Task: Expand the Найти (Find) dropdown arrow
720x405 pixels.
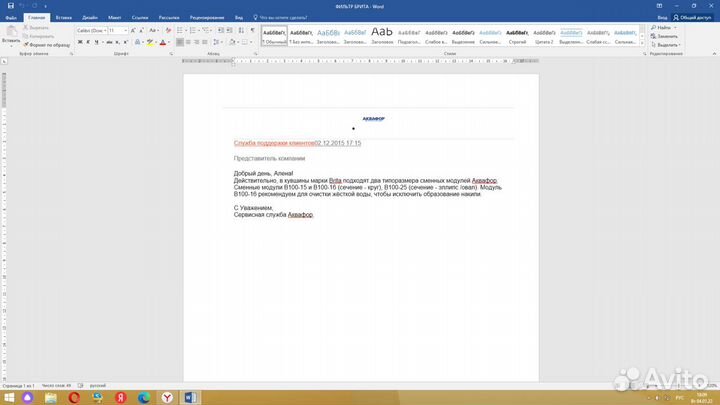Action: click(676, 28)
